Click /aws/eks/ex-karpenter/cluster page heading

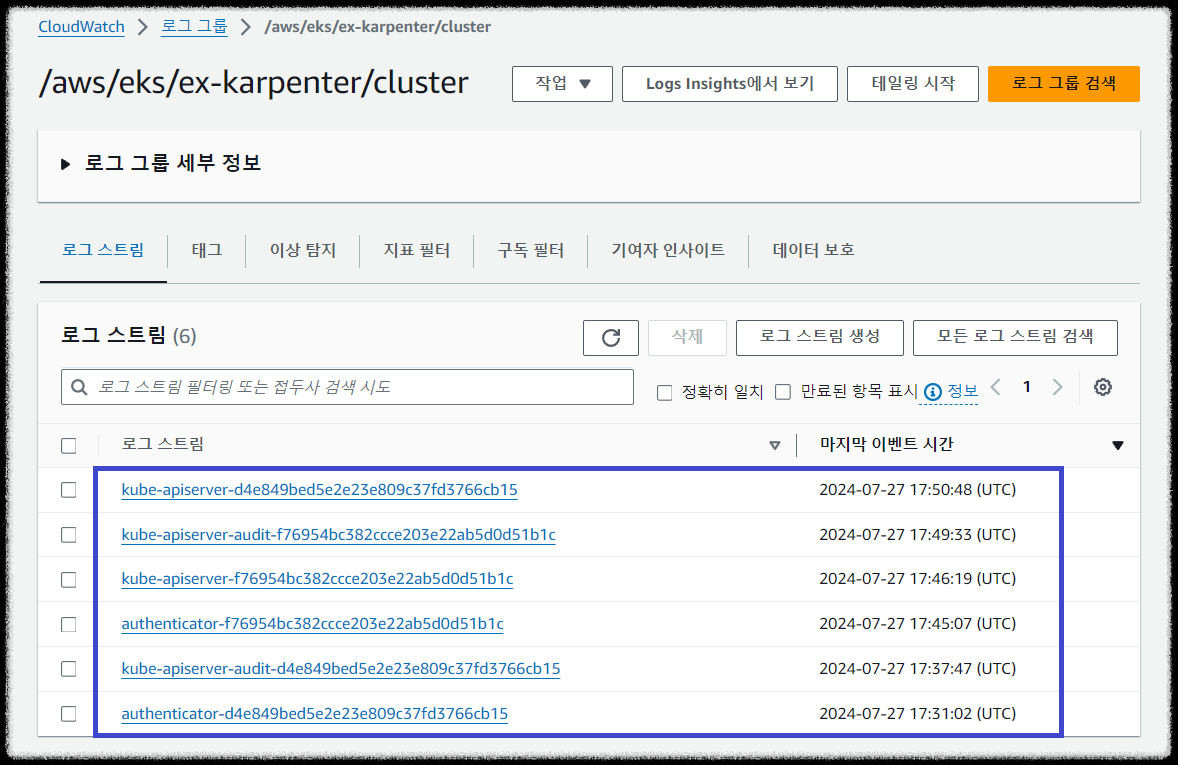tap(254, 83)
